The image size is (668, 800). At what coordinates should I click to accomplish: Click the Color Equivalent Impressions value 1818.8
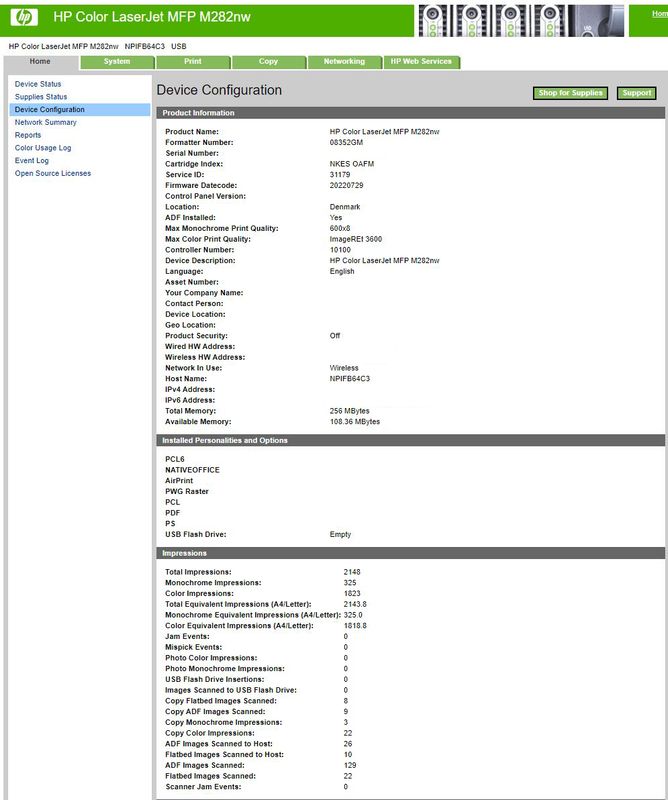pos(355,626)
